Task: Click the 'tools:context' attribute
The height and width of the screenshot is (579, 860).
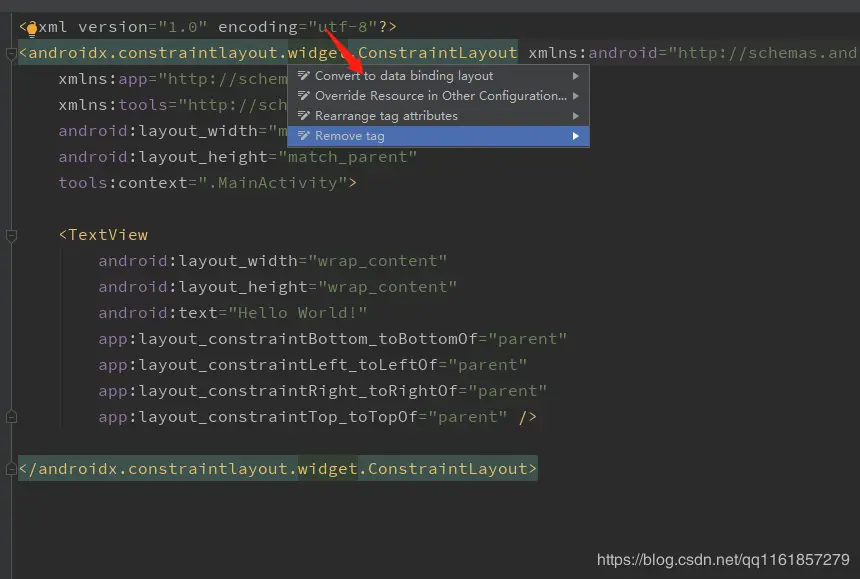Action: click(x=123, y=183)
